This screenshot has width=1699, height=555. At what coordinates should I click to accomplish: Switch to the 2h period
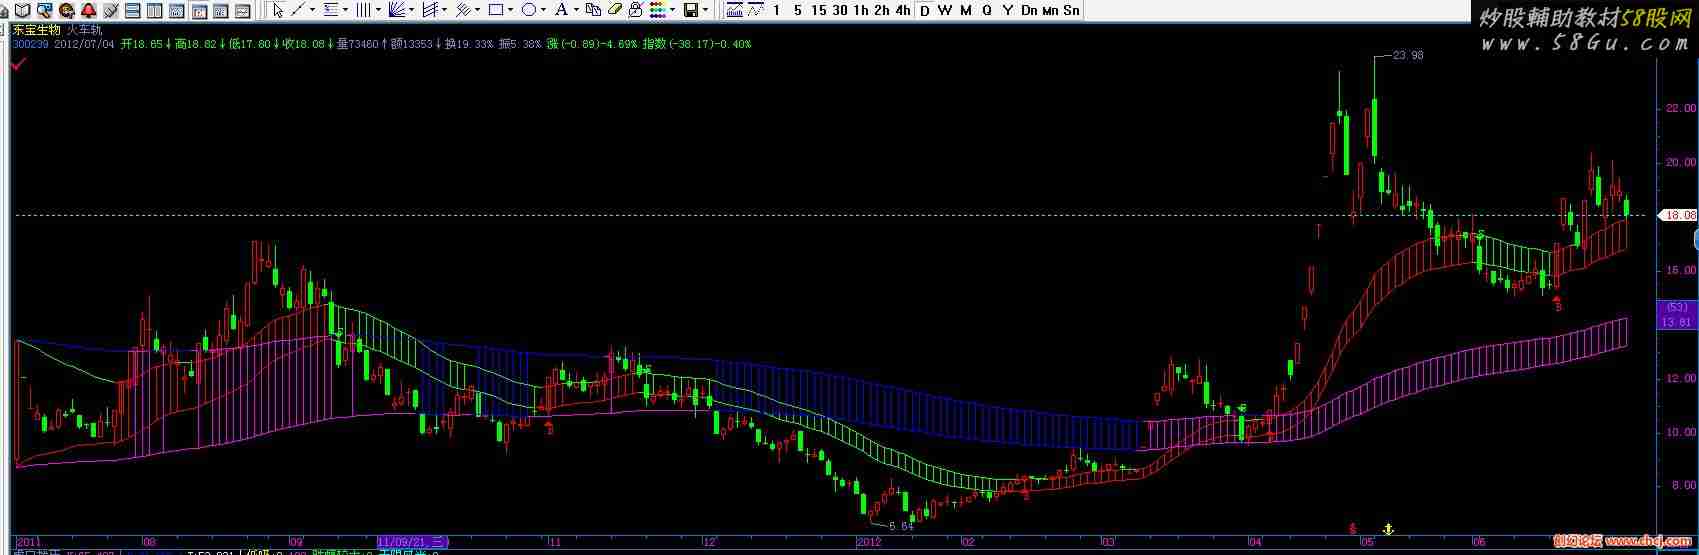pyautogui.click(x=882, y=10)
